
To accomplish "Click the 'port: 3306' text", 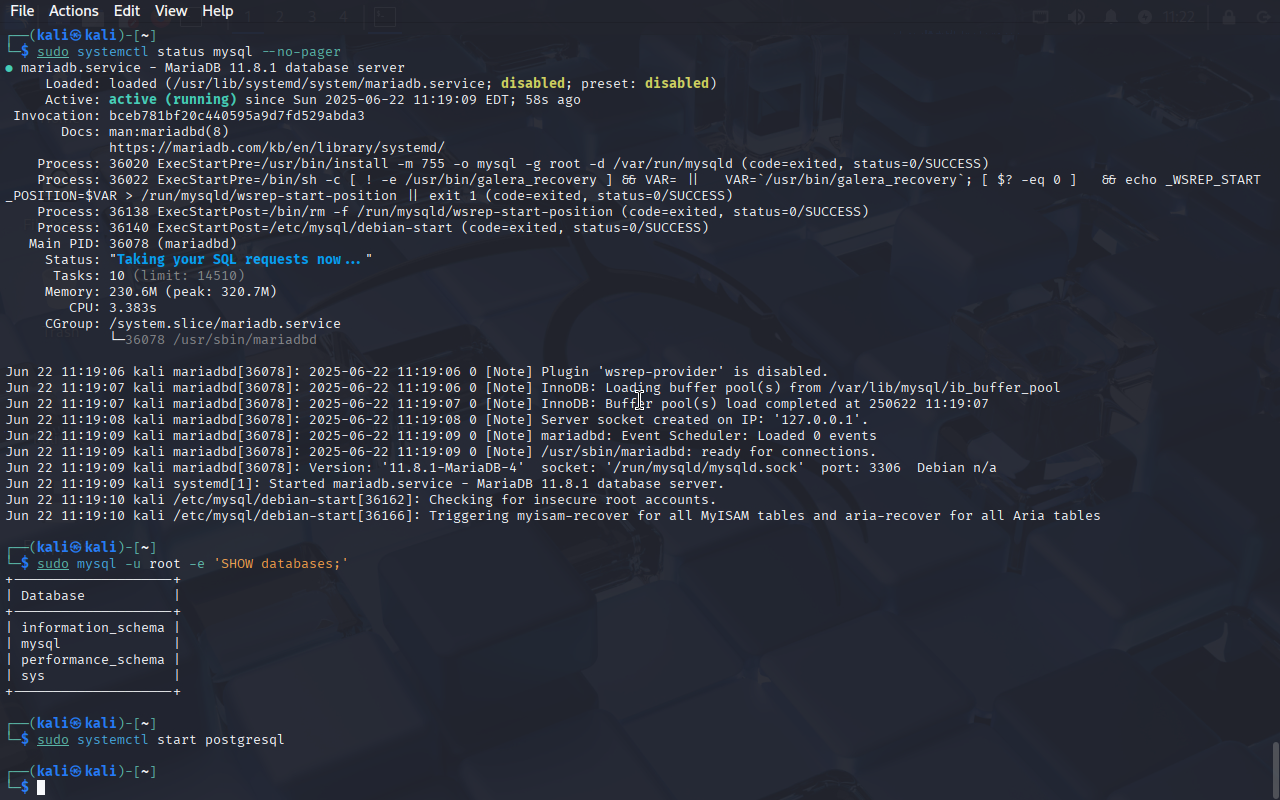I will click(861, 468).
